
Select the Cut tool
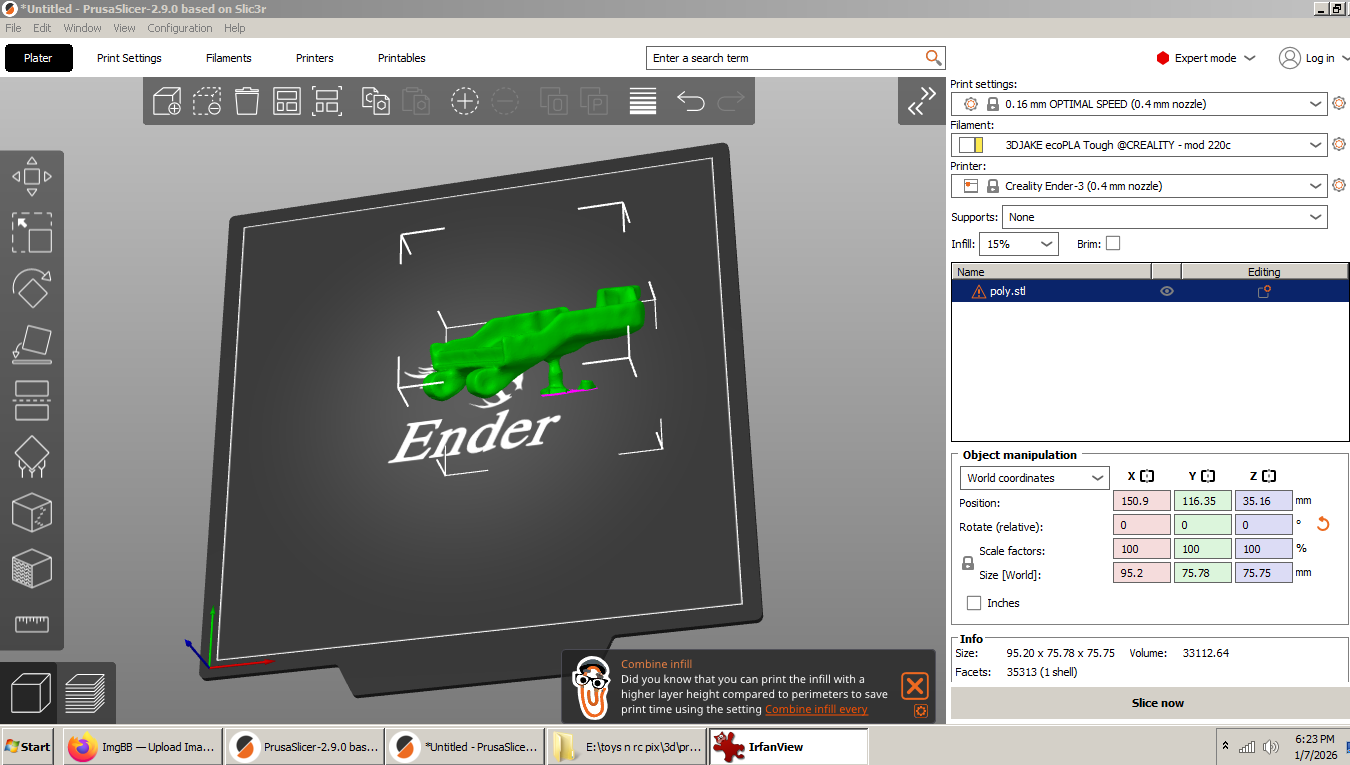coord(32,401)
